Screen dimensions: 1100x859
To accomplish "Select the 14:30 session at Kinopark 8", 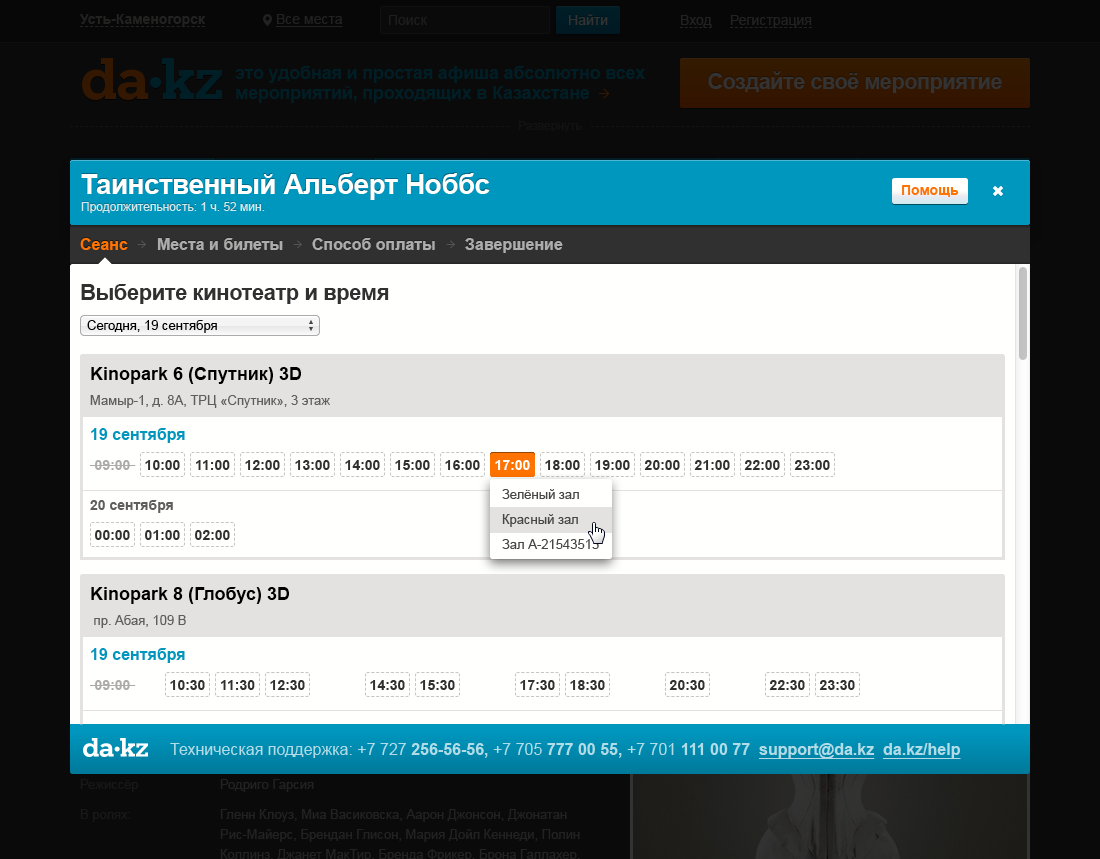I will coord(387,685).
